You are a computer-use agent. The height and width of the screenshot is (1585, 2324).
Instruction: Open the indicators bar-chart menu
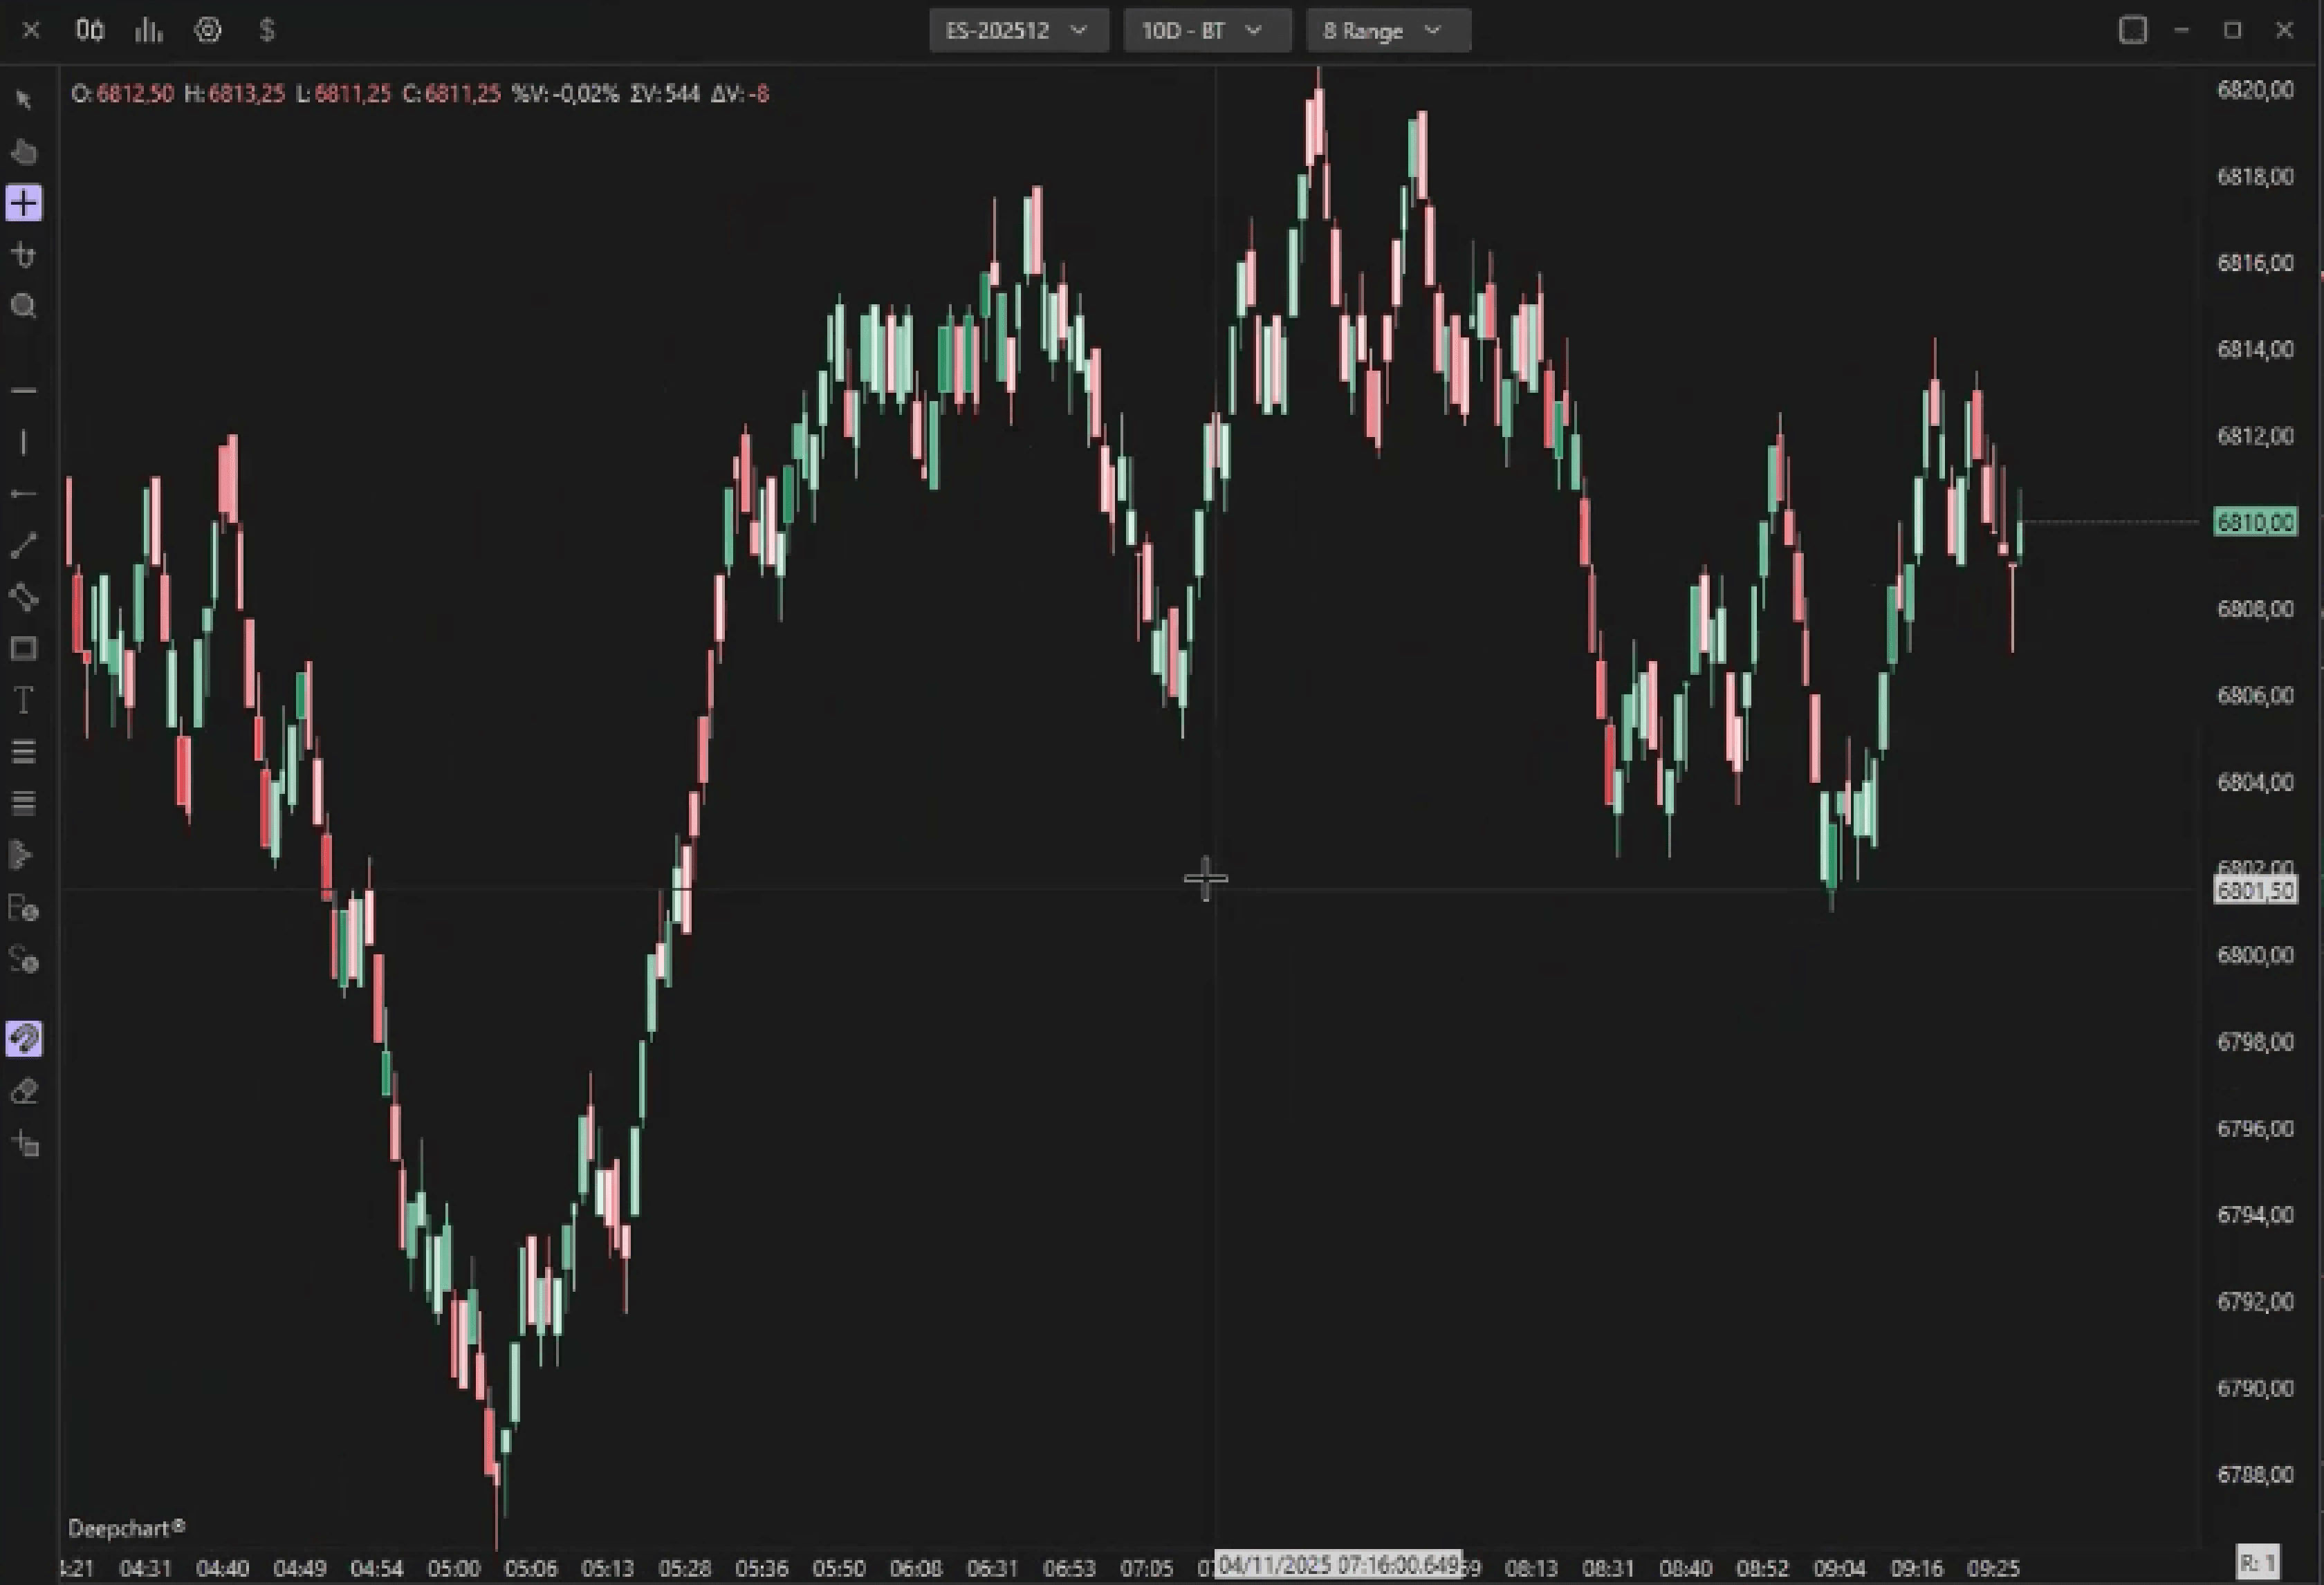coord(148,30)
